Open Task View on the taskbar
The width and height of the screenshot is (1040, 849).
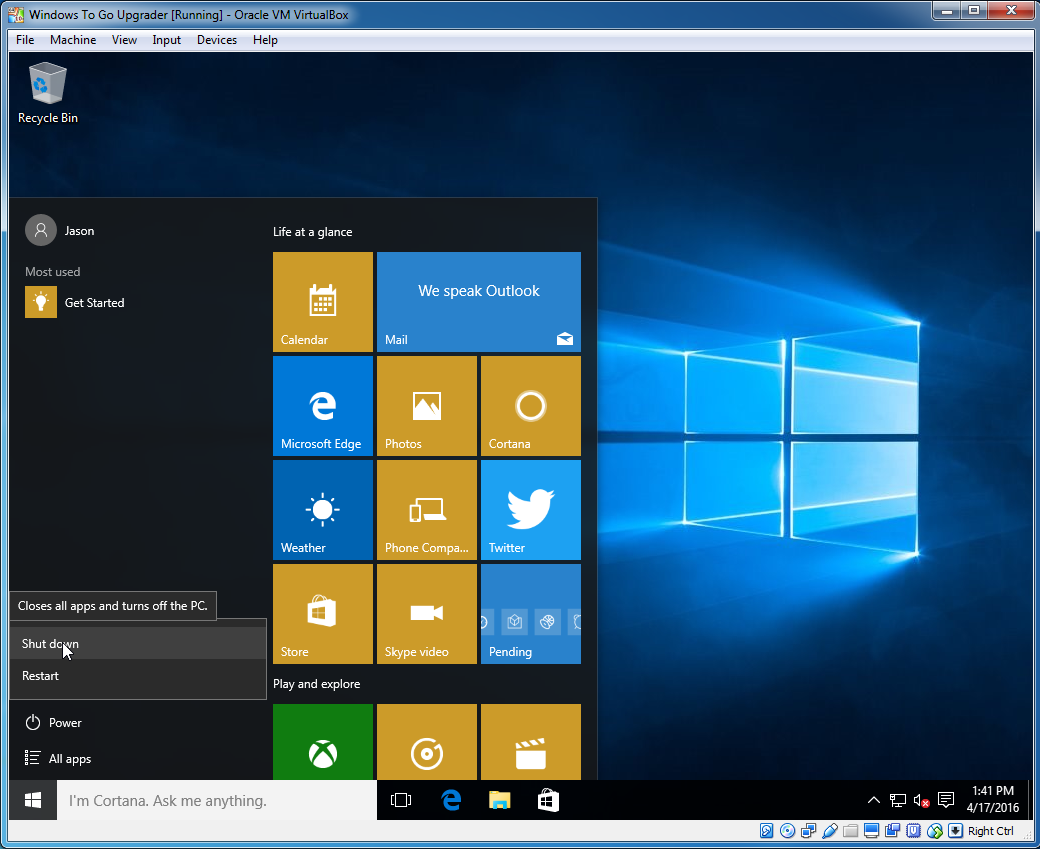click(401, 801)
